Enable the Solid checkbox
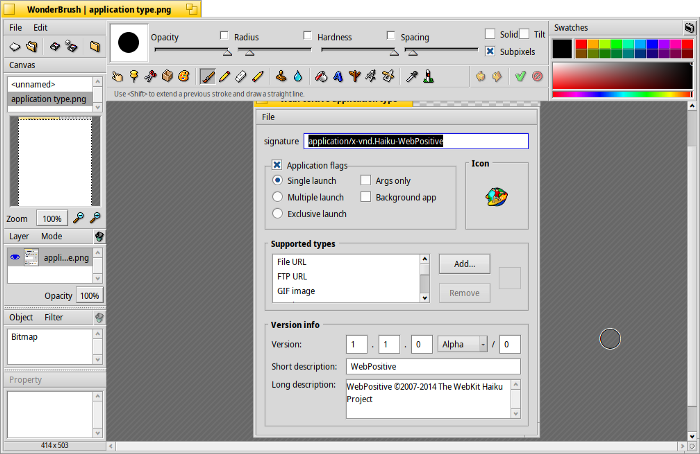The height and width of the screenshot is (454, 700). coord(490,34)
